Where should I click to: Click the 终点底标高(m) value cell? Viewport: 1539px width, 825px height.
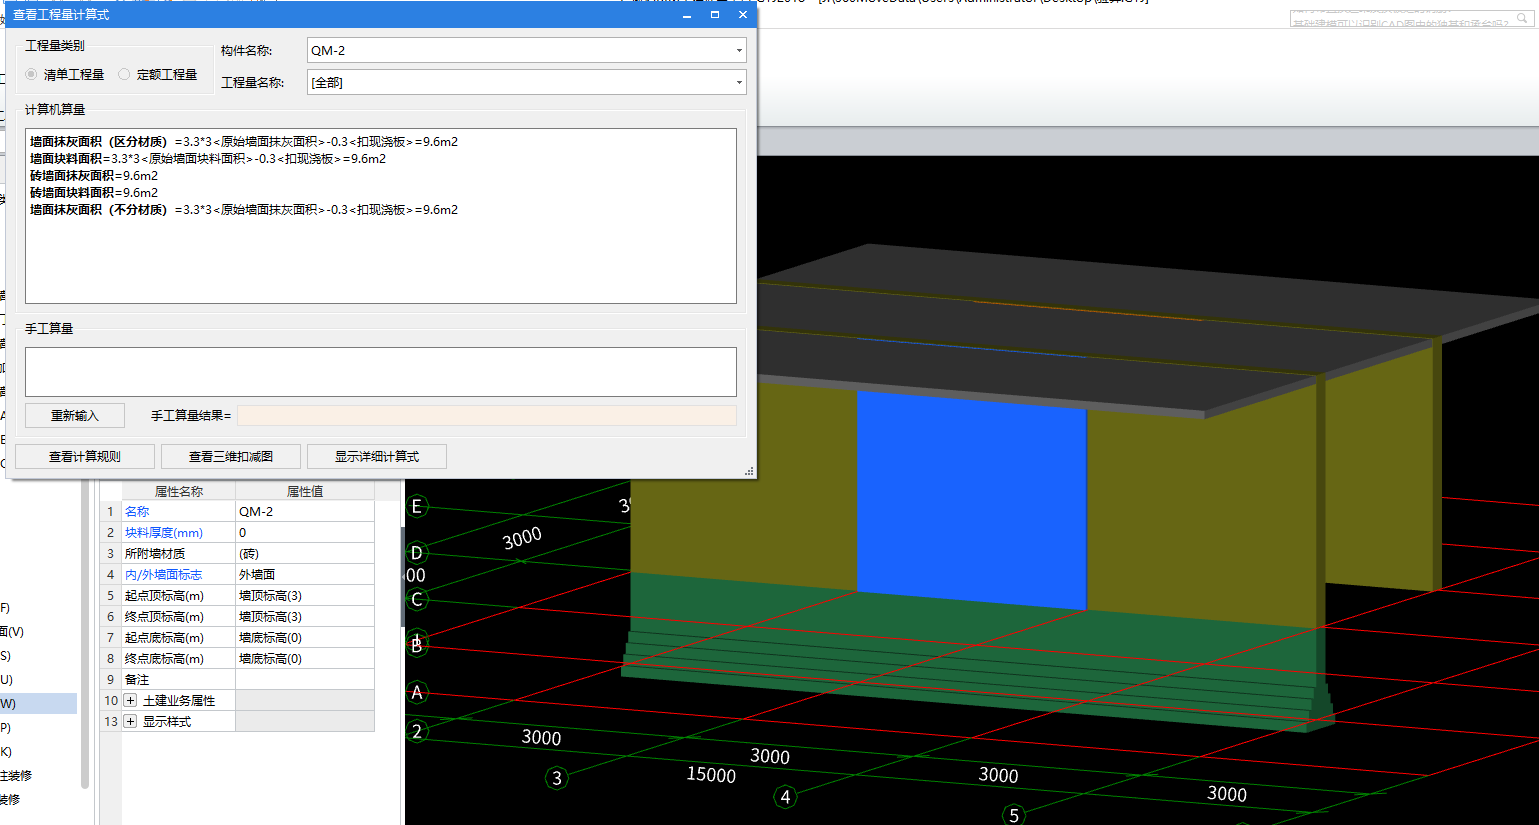tap(305, 658)
